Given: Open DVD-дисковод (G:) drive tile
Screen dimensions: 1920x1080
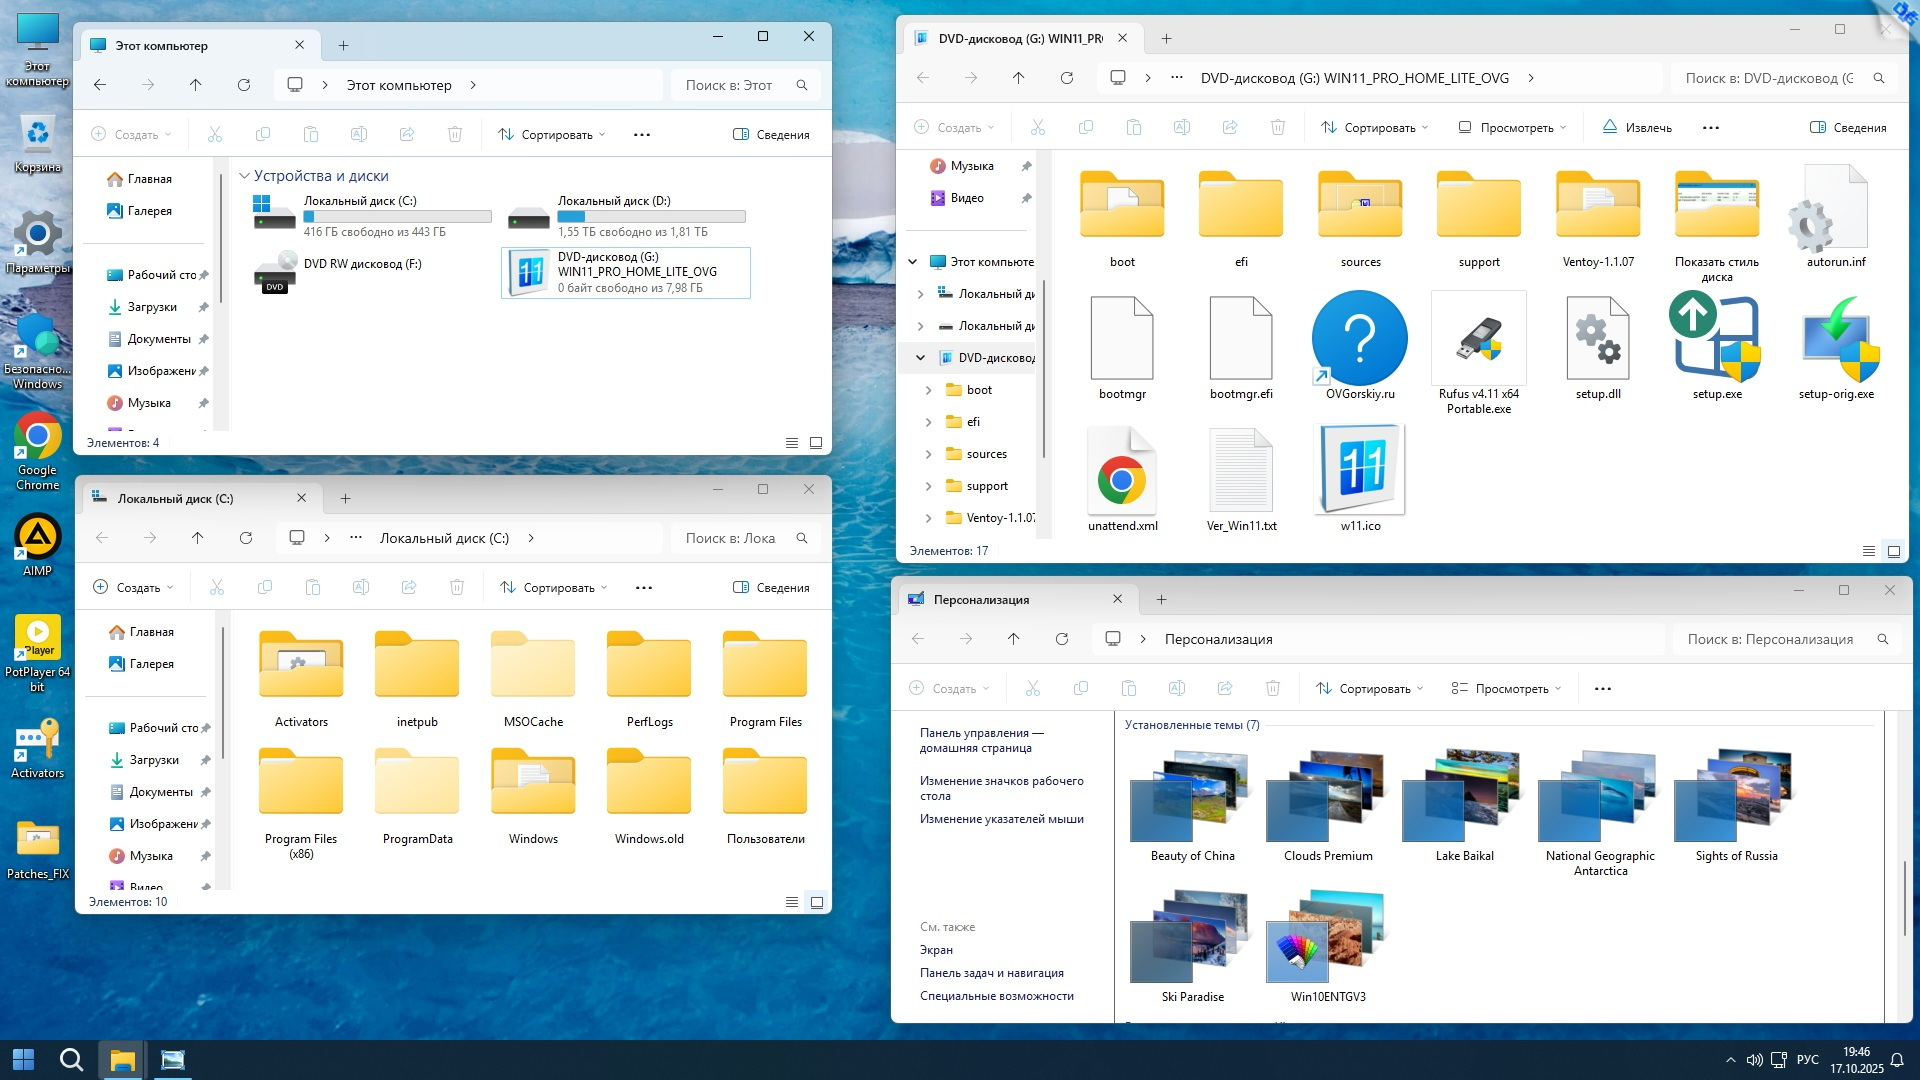Looking at the screenshot, I should (x=626, y=272).
